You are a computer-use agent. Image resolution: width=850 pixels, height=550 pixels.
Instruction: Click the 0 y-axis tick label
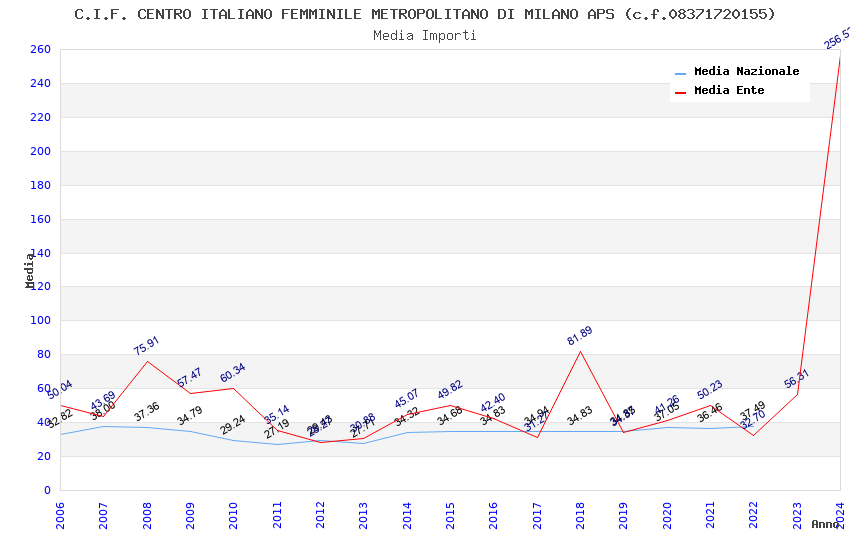[x=47, y=490]
